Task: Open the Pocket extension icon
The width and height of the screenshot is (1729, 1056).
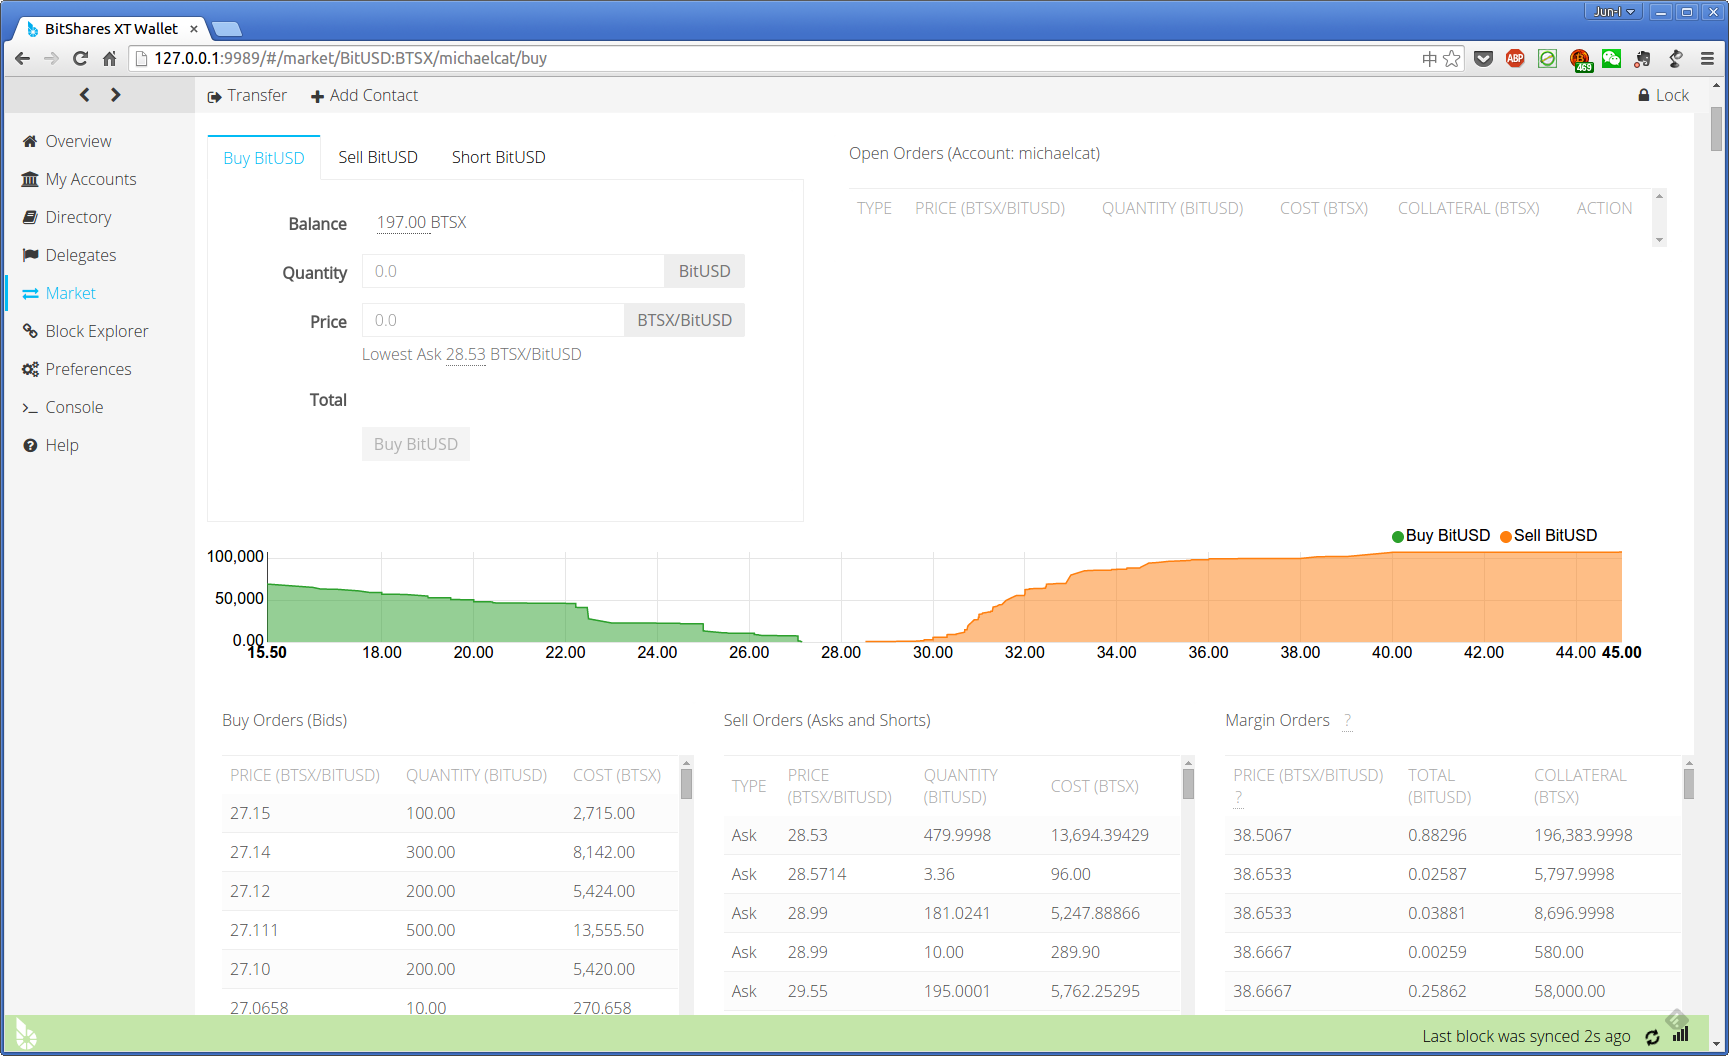Action: click(x=1483, y=58)
